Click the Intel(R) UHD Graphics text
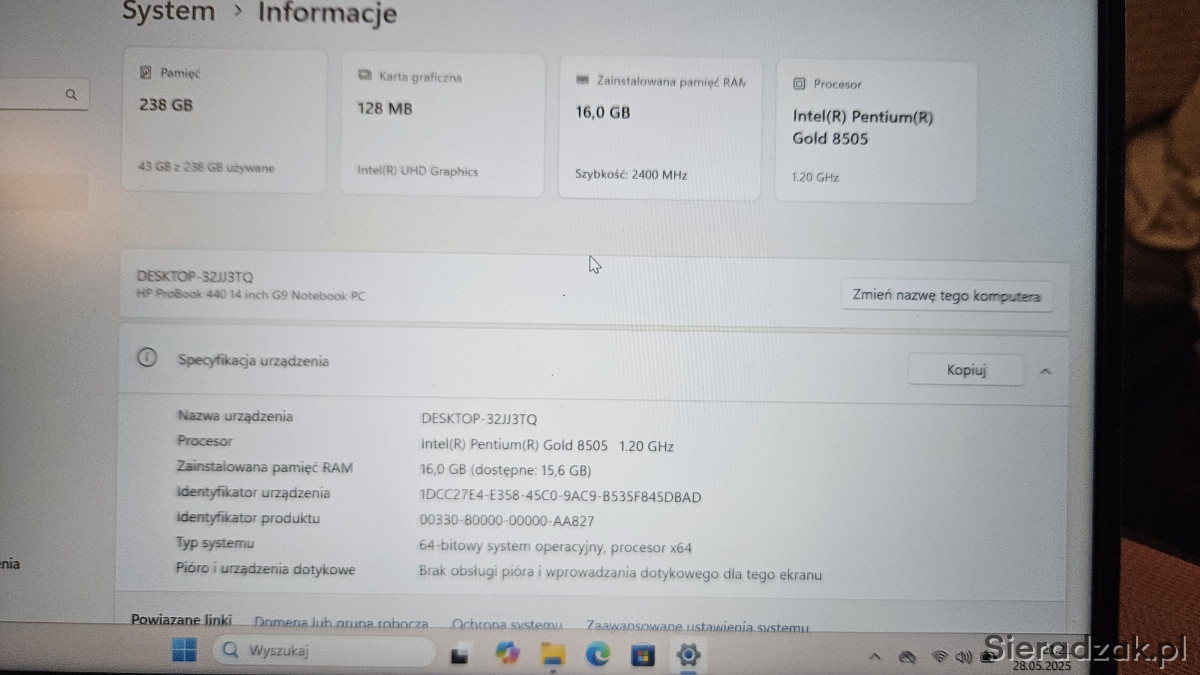The height and width of the screenshot is (675, 1200). pyautogui.click(x=417, y=171)
